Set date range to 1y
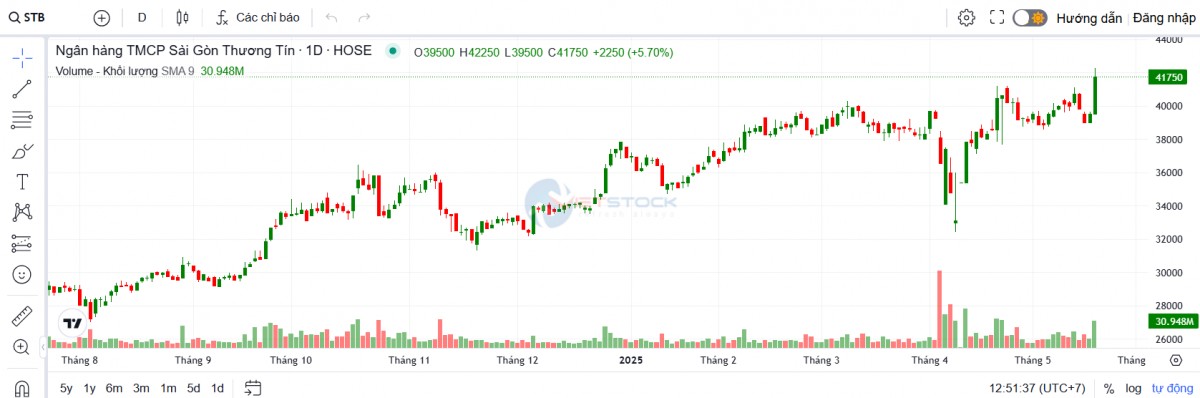 coord(90,388)
